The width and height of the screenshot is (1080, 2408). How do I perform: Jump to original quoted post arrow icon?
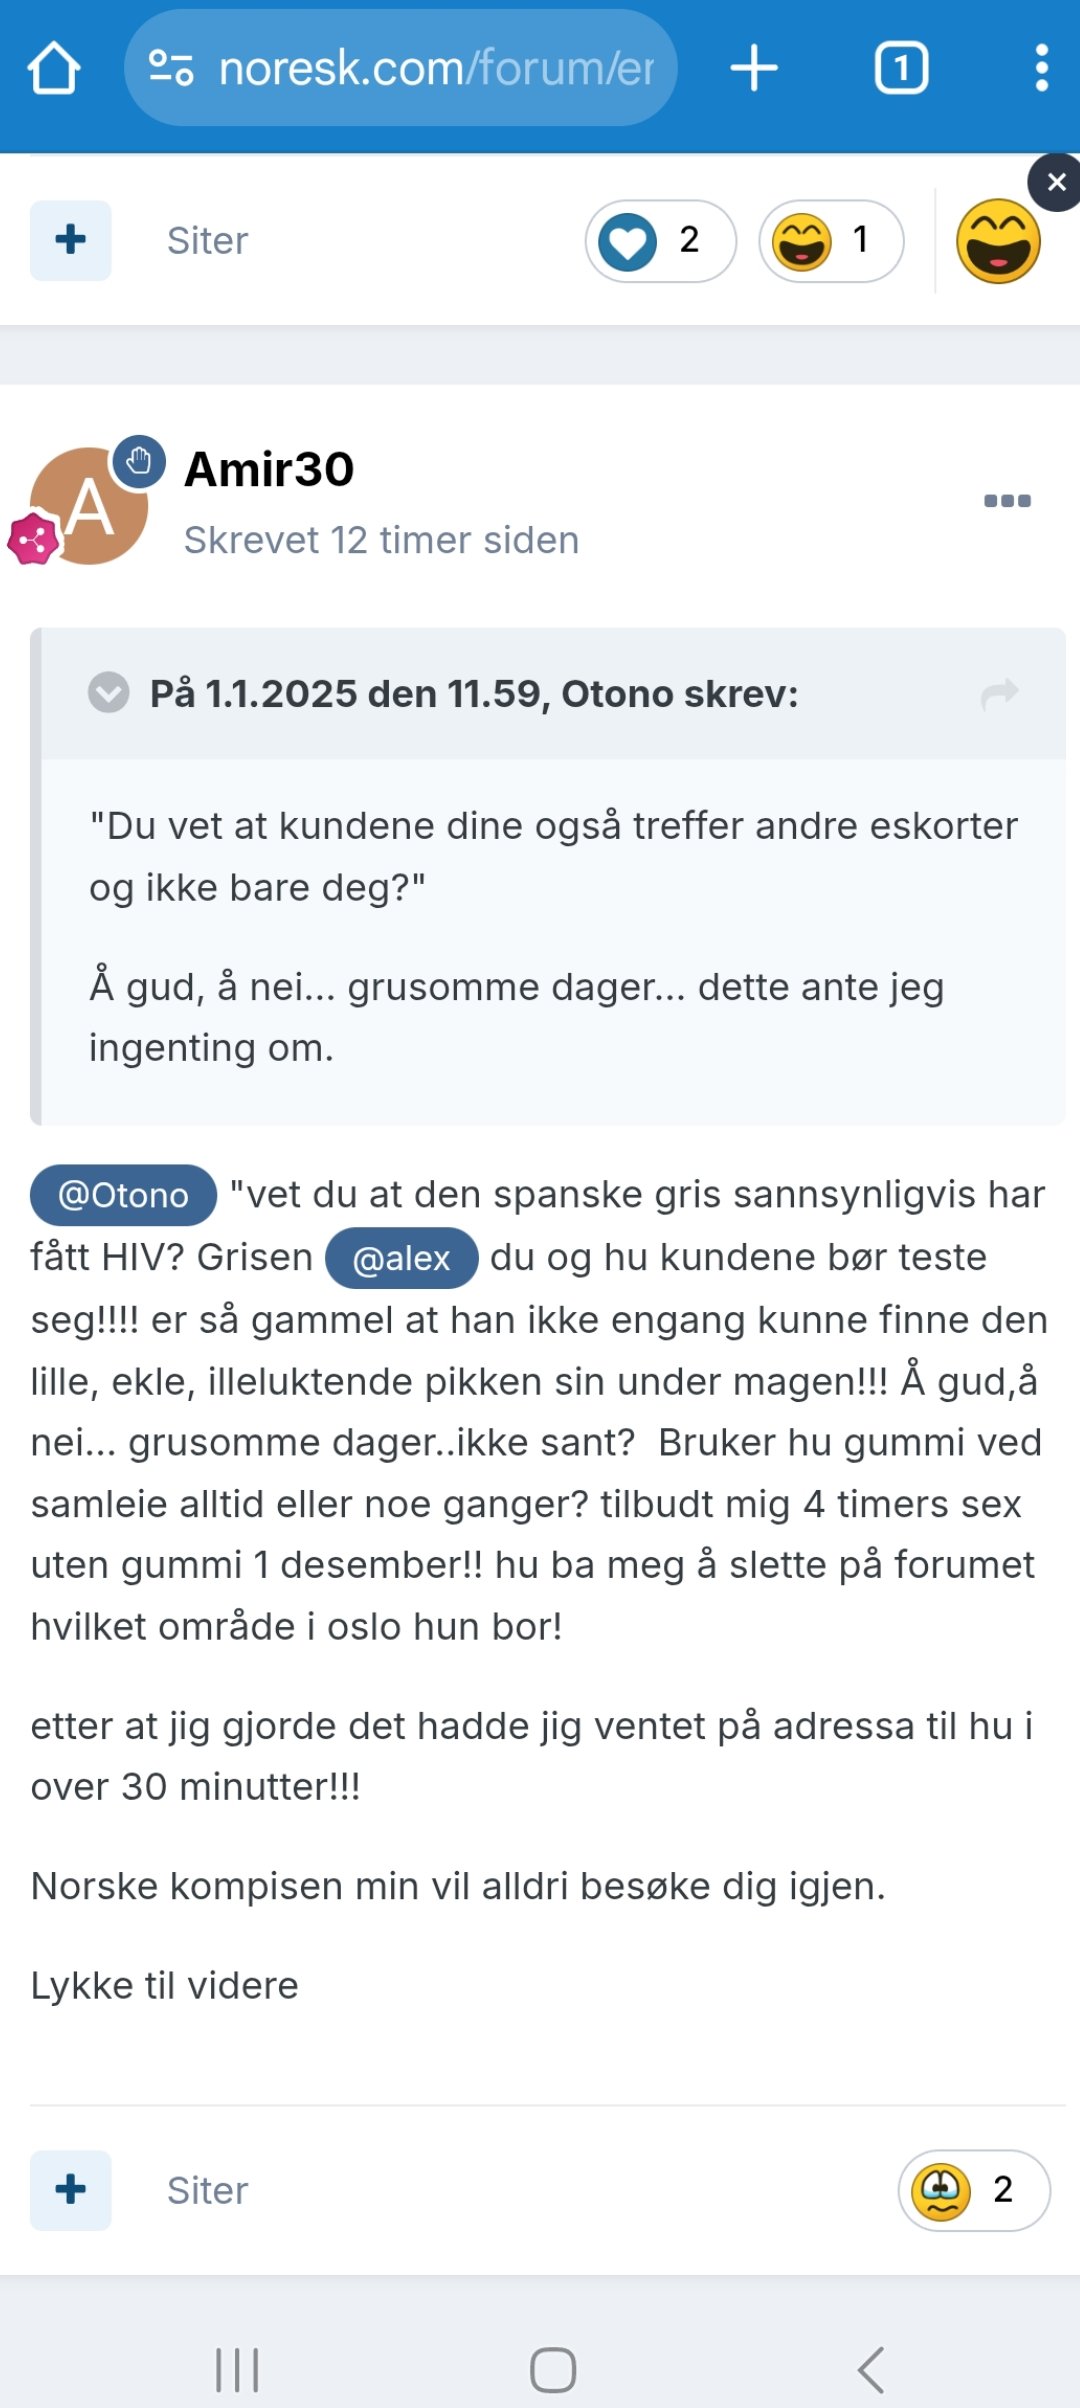[1000, 693]
